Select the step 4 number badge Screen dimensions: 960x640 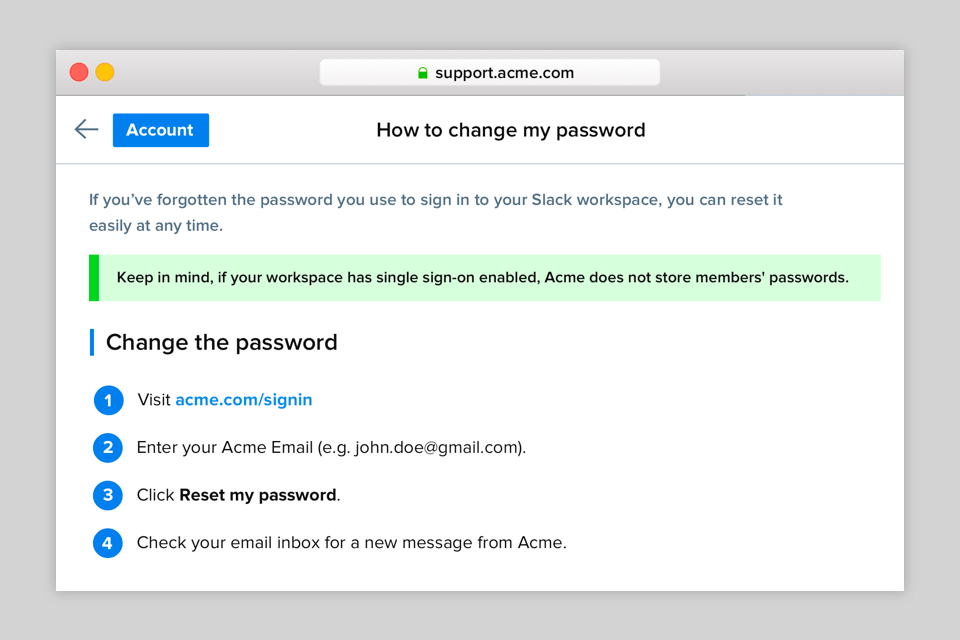(108, 543)
